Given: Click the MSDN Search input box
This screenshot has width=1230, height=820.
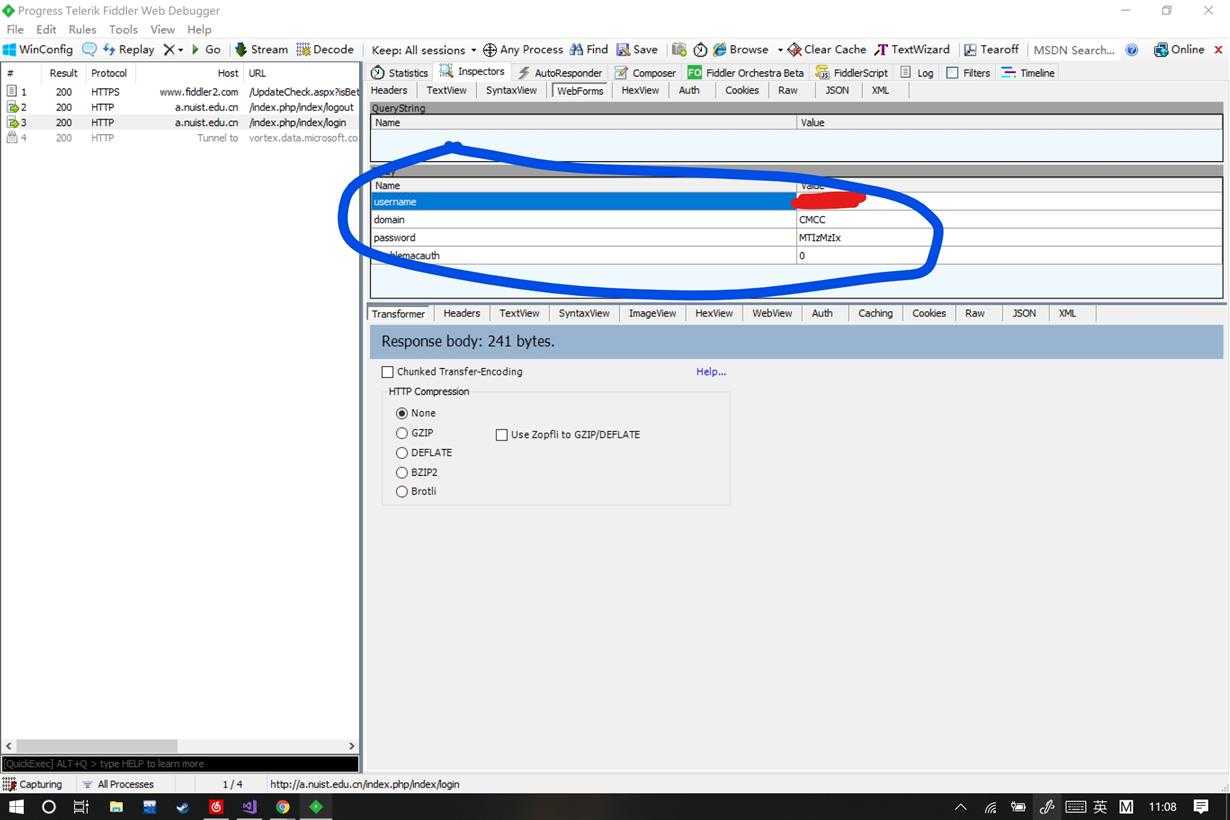Looking at the screenshot, I should (x=1074, y=50).
